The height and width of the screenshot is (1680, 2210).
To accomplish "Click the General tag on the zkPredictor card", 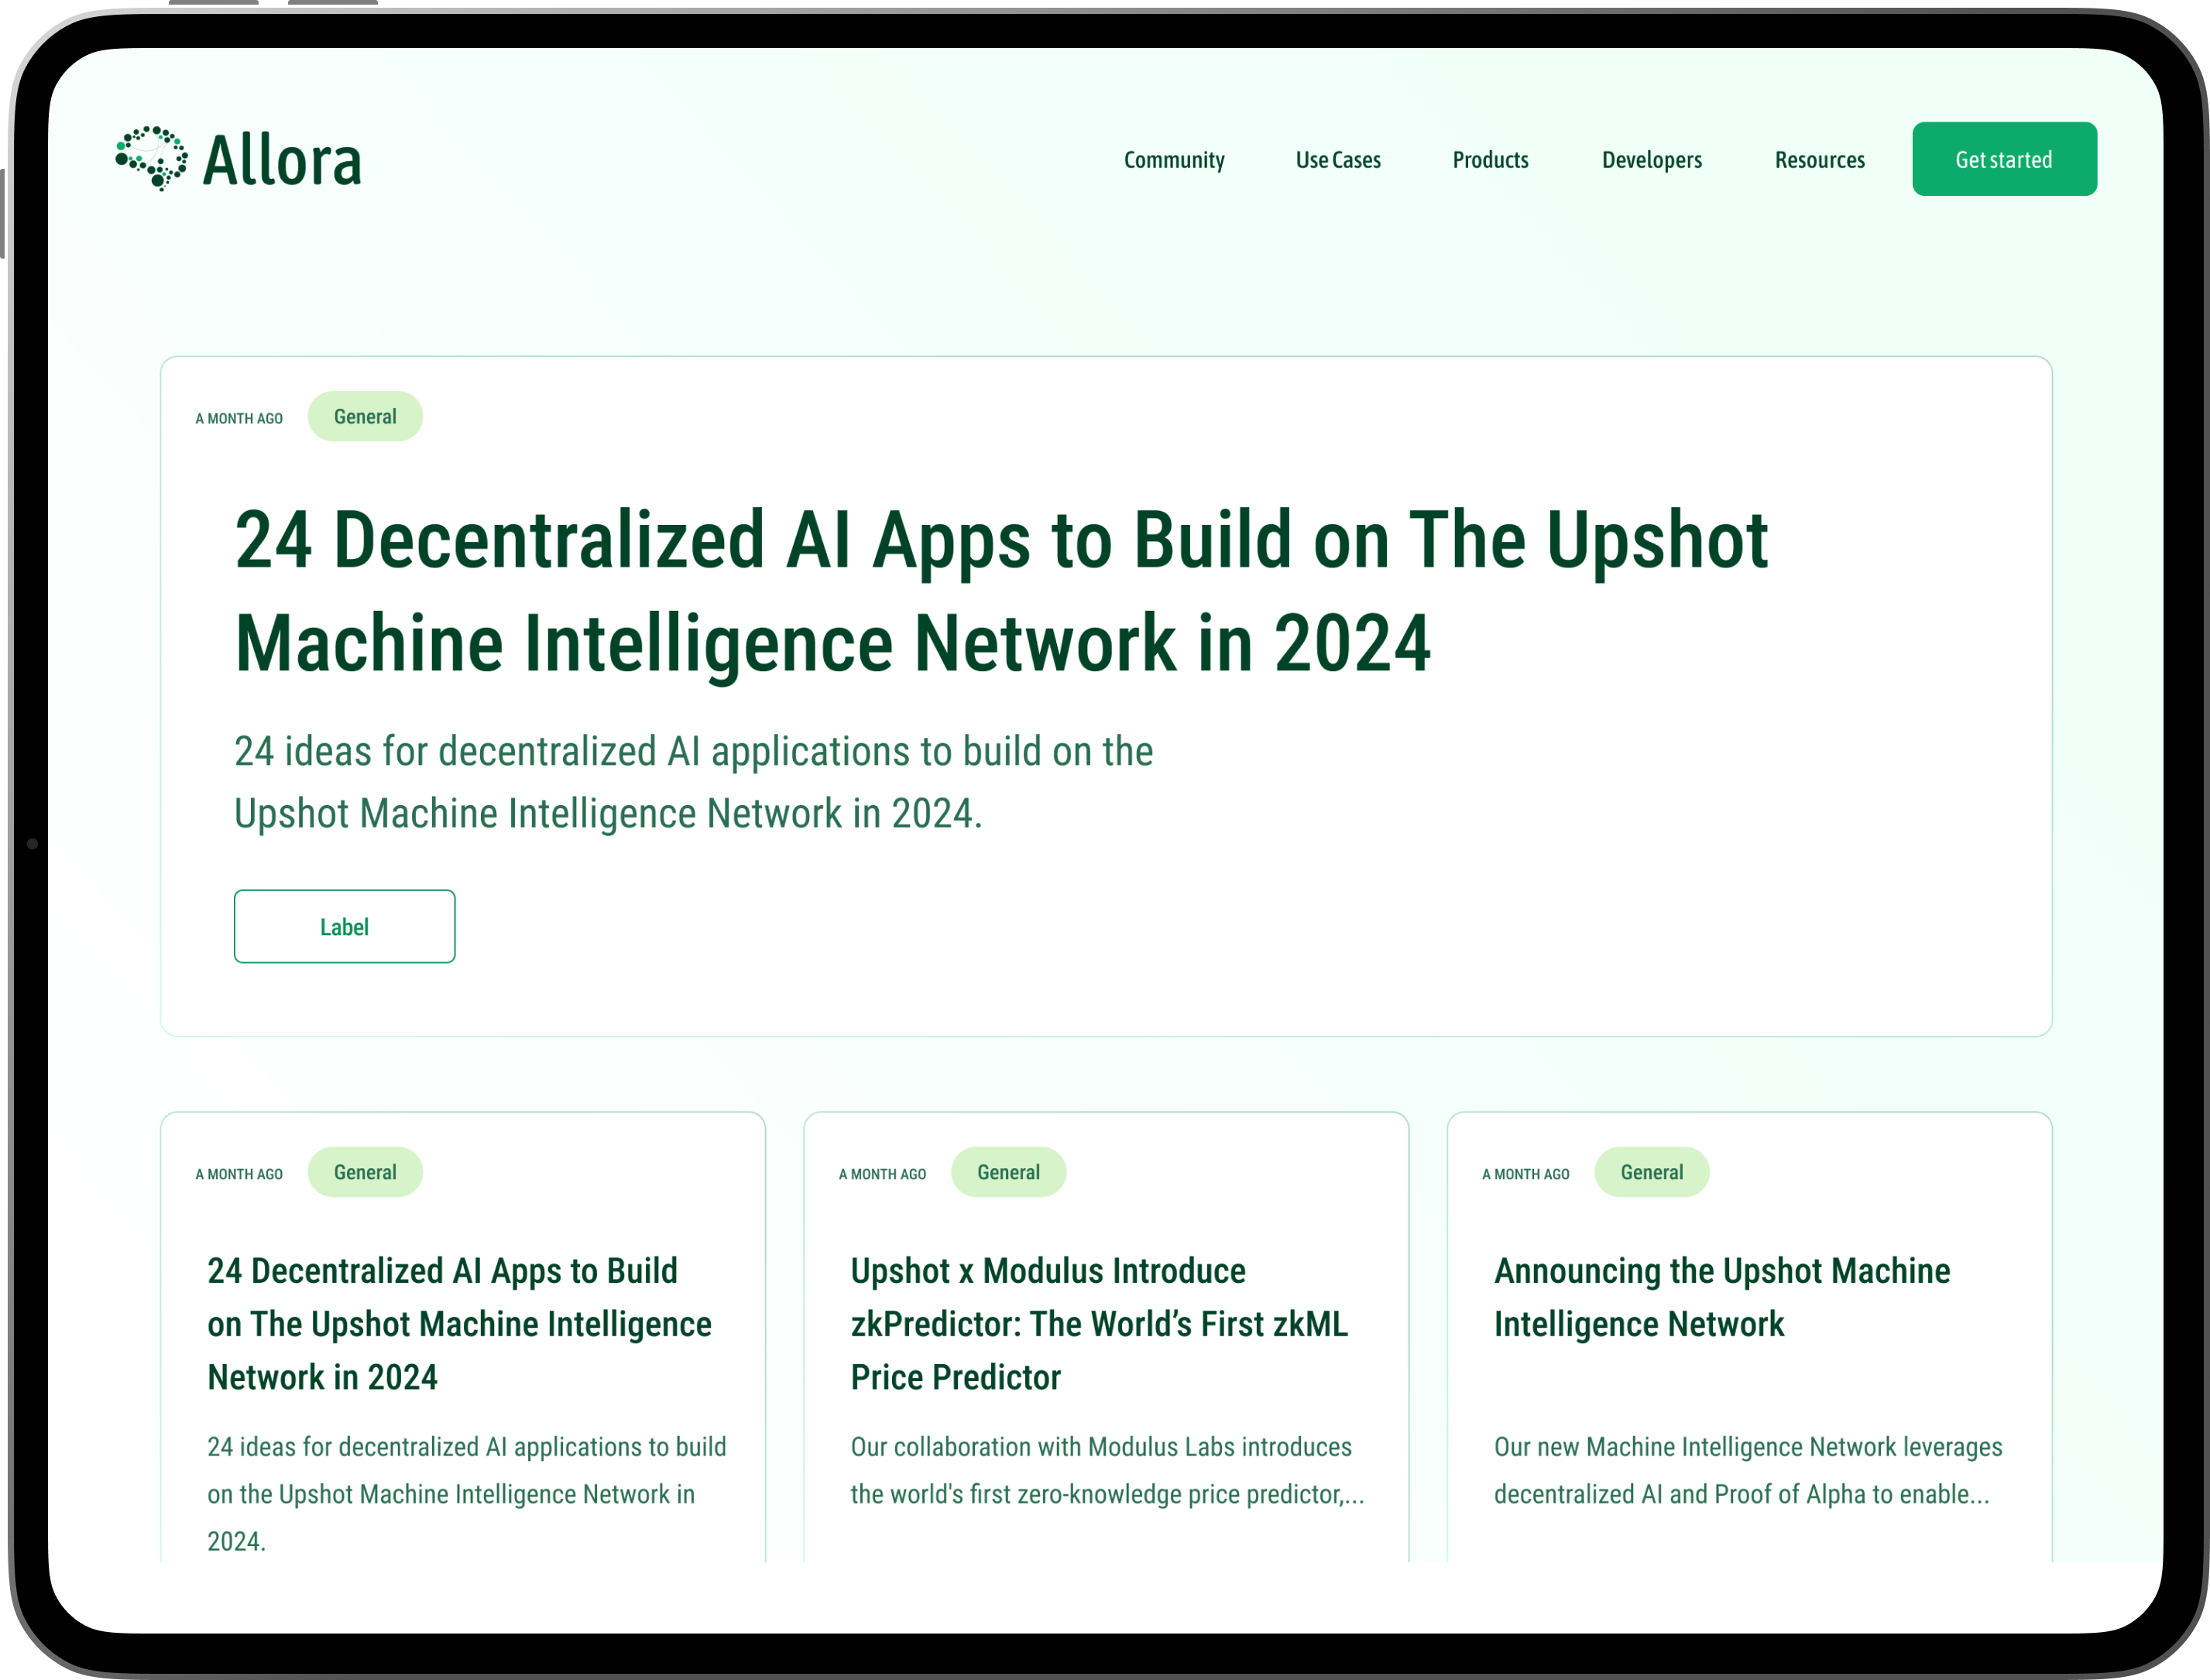I will tap(1007, 1172).
